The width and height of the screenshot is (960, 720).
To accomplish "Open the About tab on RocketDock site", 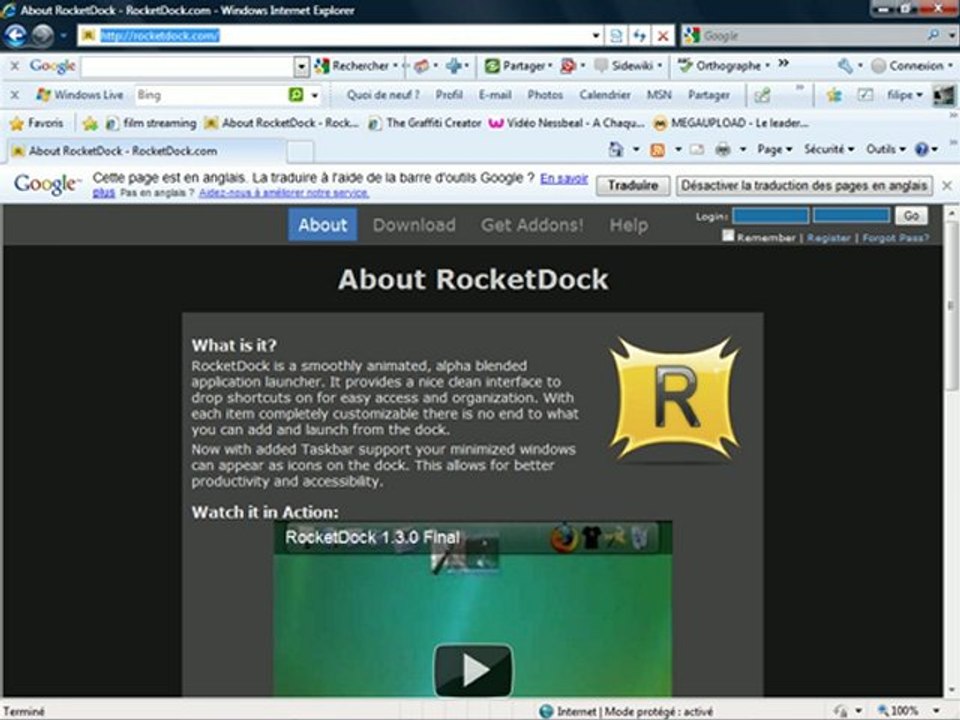I will pyautogui.click(x=323, y=225).
